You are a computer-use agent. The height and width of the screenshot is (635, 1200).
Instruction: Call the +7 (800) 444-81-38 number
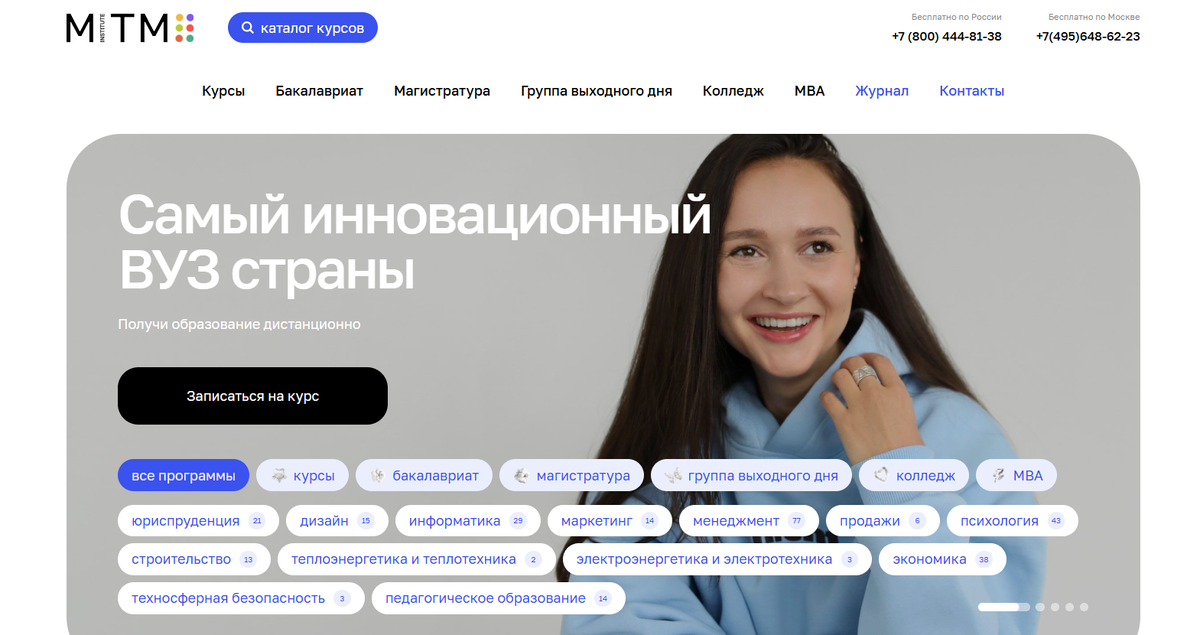coord(947,37)
